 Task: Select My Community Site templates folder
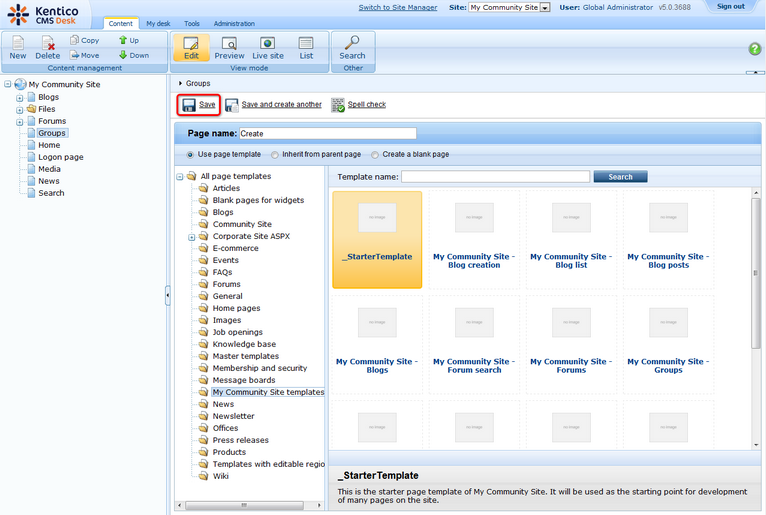tap(268, 392)
